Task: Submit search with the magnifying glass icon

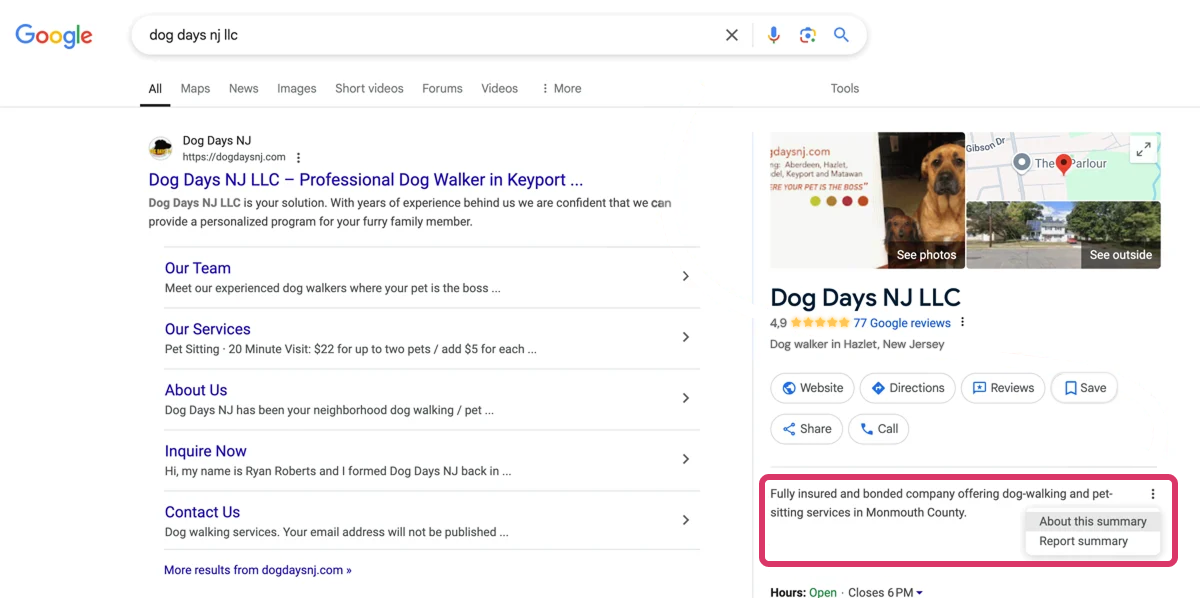Action: click(x=841, y=35)
